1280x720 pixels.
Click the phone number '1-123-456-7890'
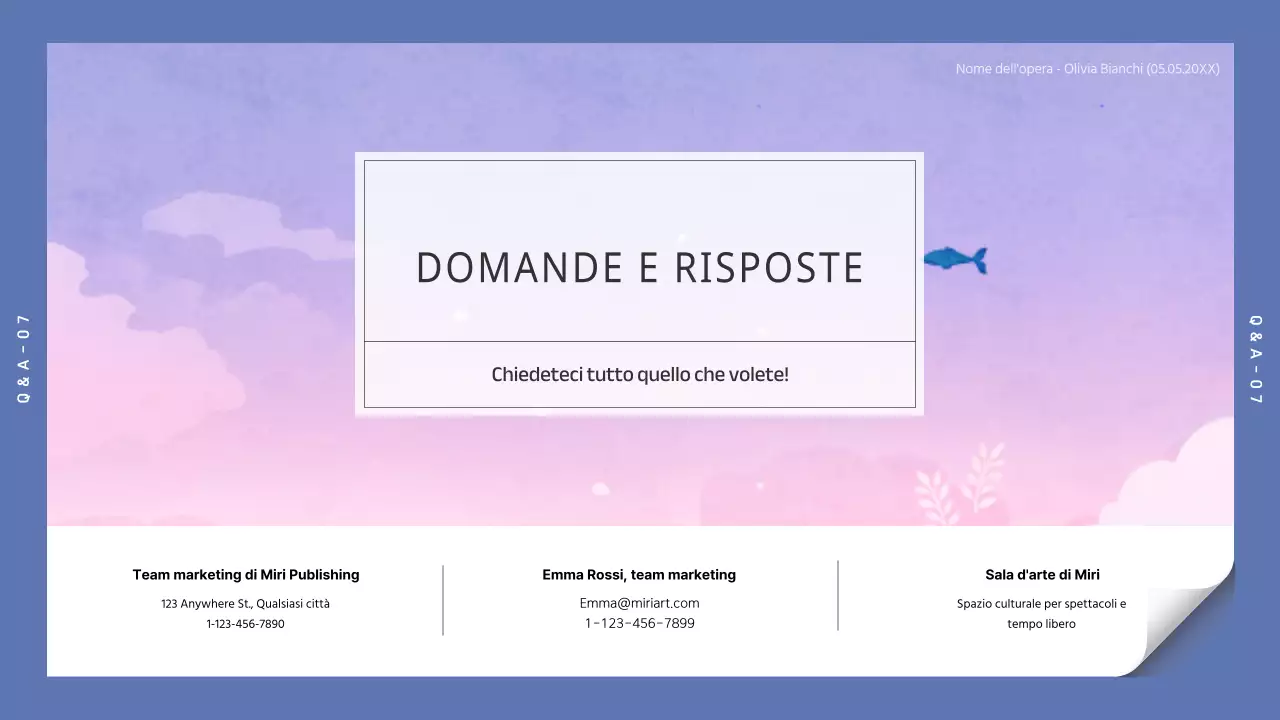point(245,623)
